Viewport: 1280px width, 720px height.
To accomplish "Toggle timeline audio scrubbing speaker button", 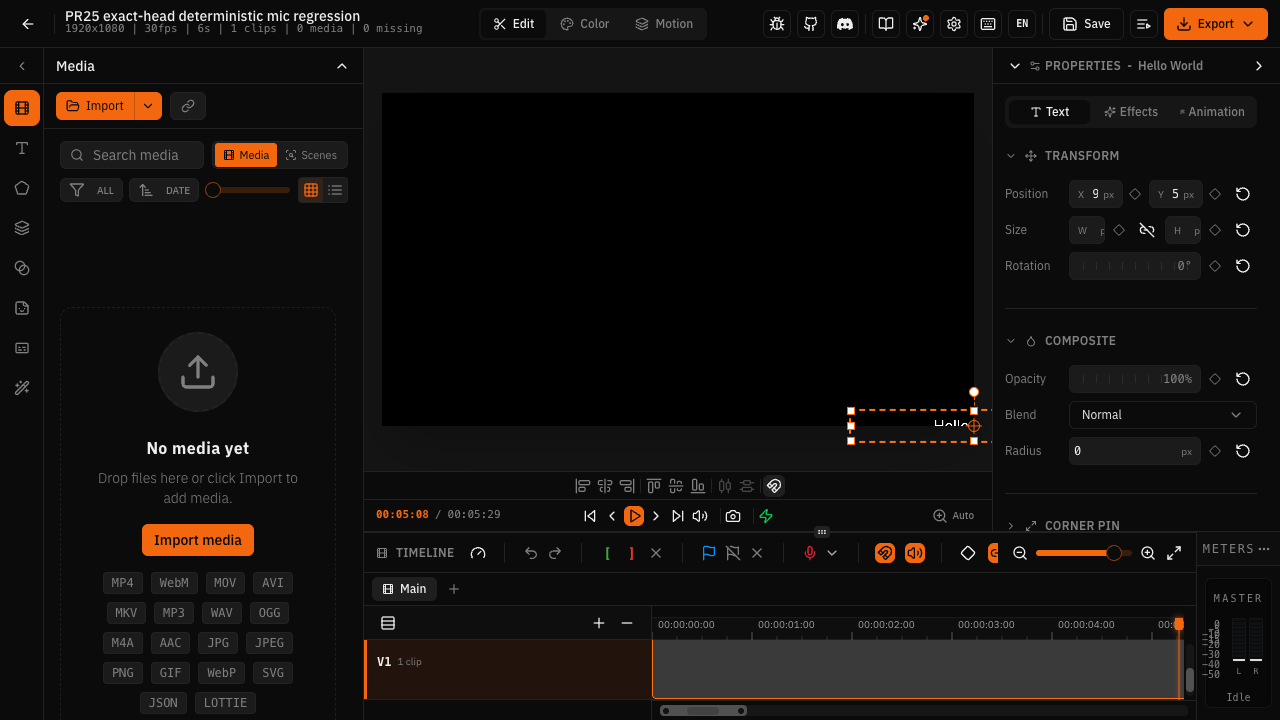I will pyautogui.click(x=915, y=553).
